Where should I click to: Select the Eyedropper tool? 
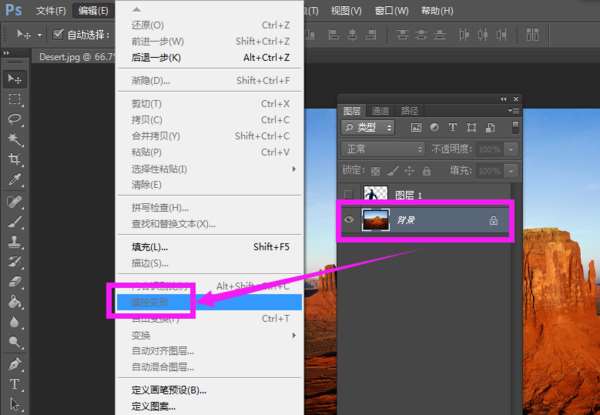[15, 179]
